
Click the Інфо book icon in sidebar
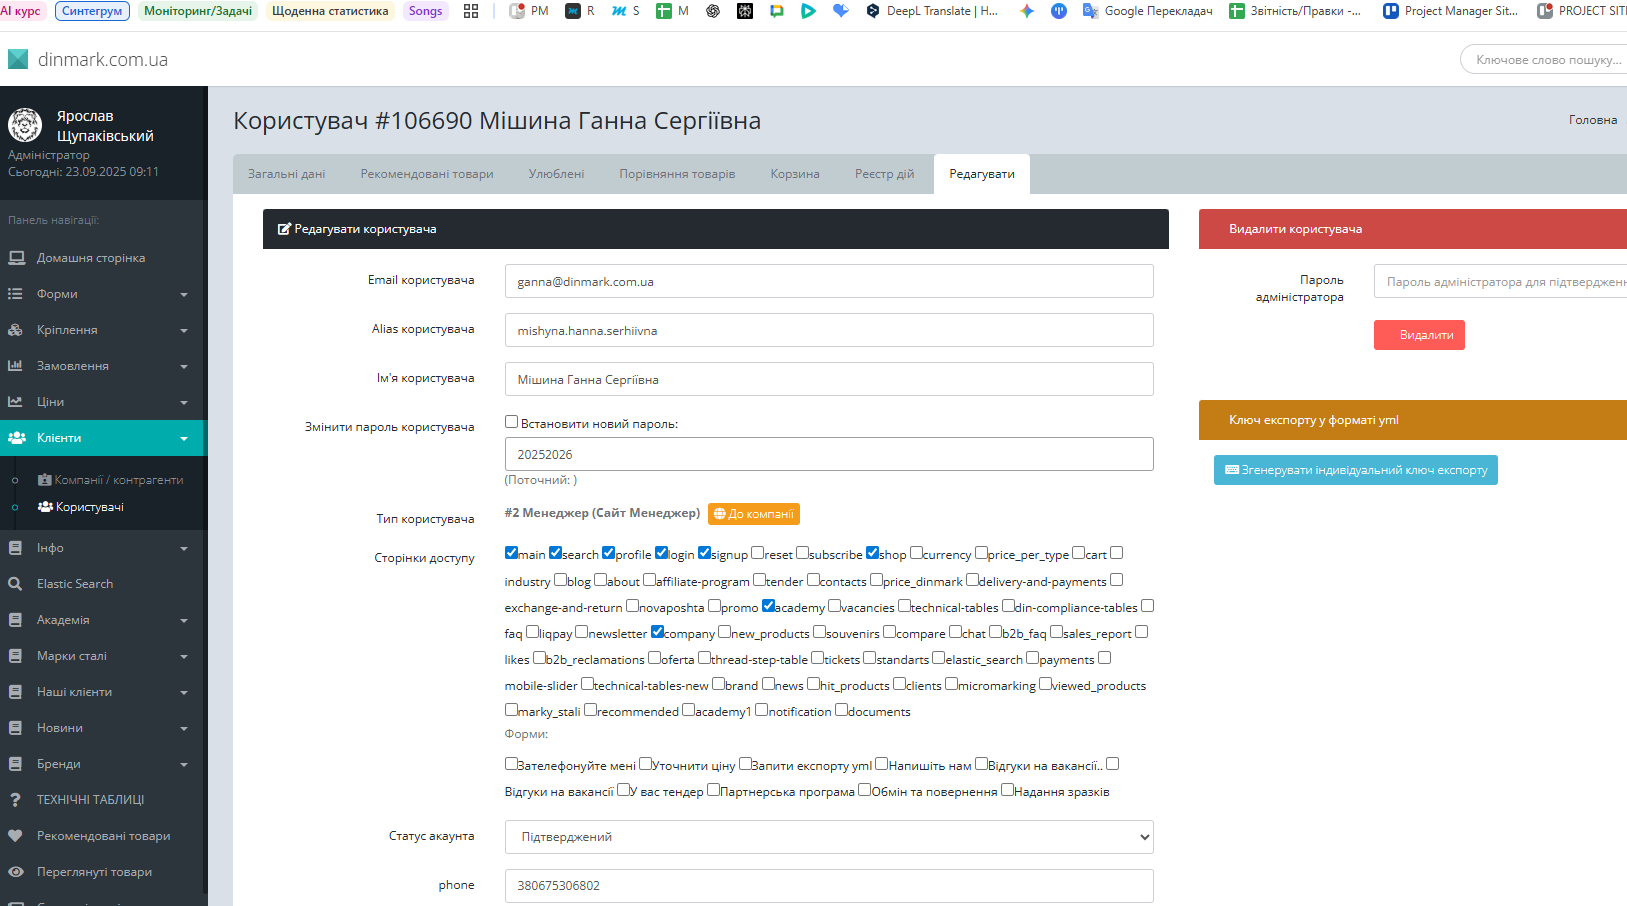[15, 548]
